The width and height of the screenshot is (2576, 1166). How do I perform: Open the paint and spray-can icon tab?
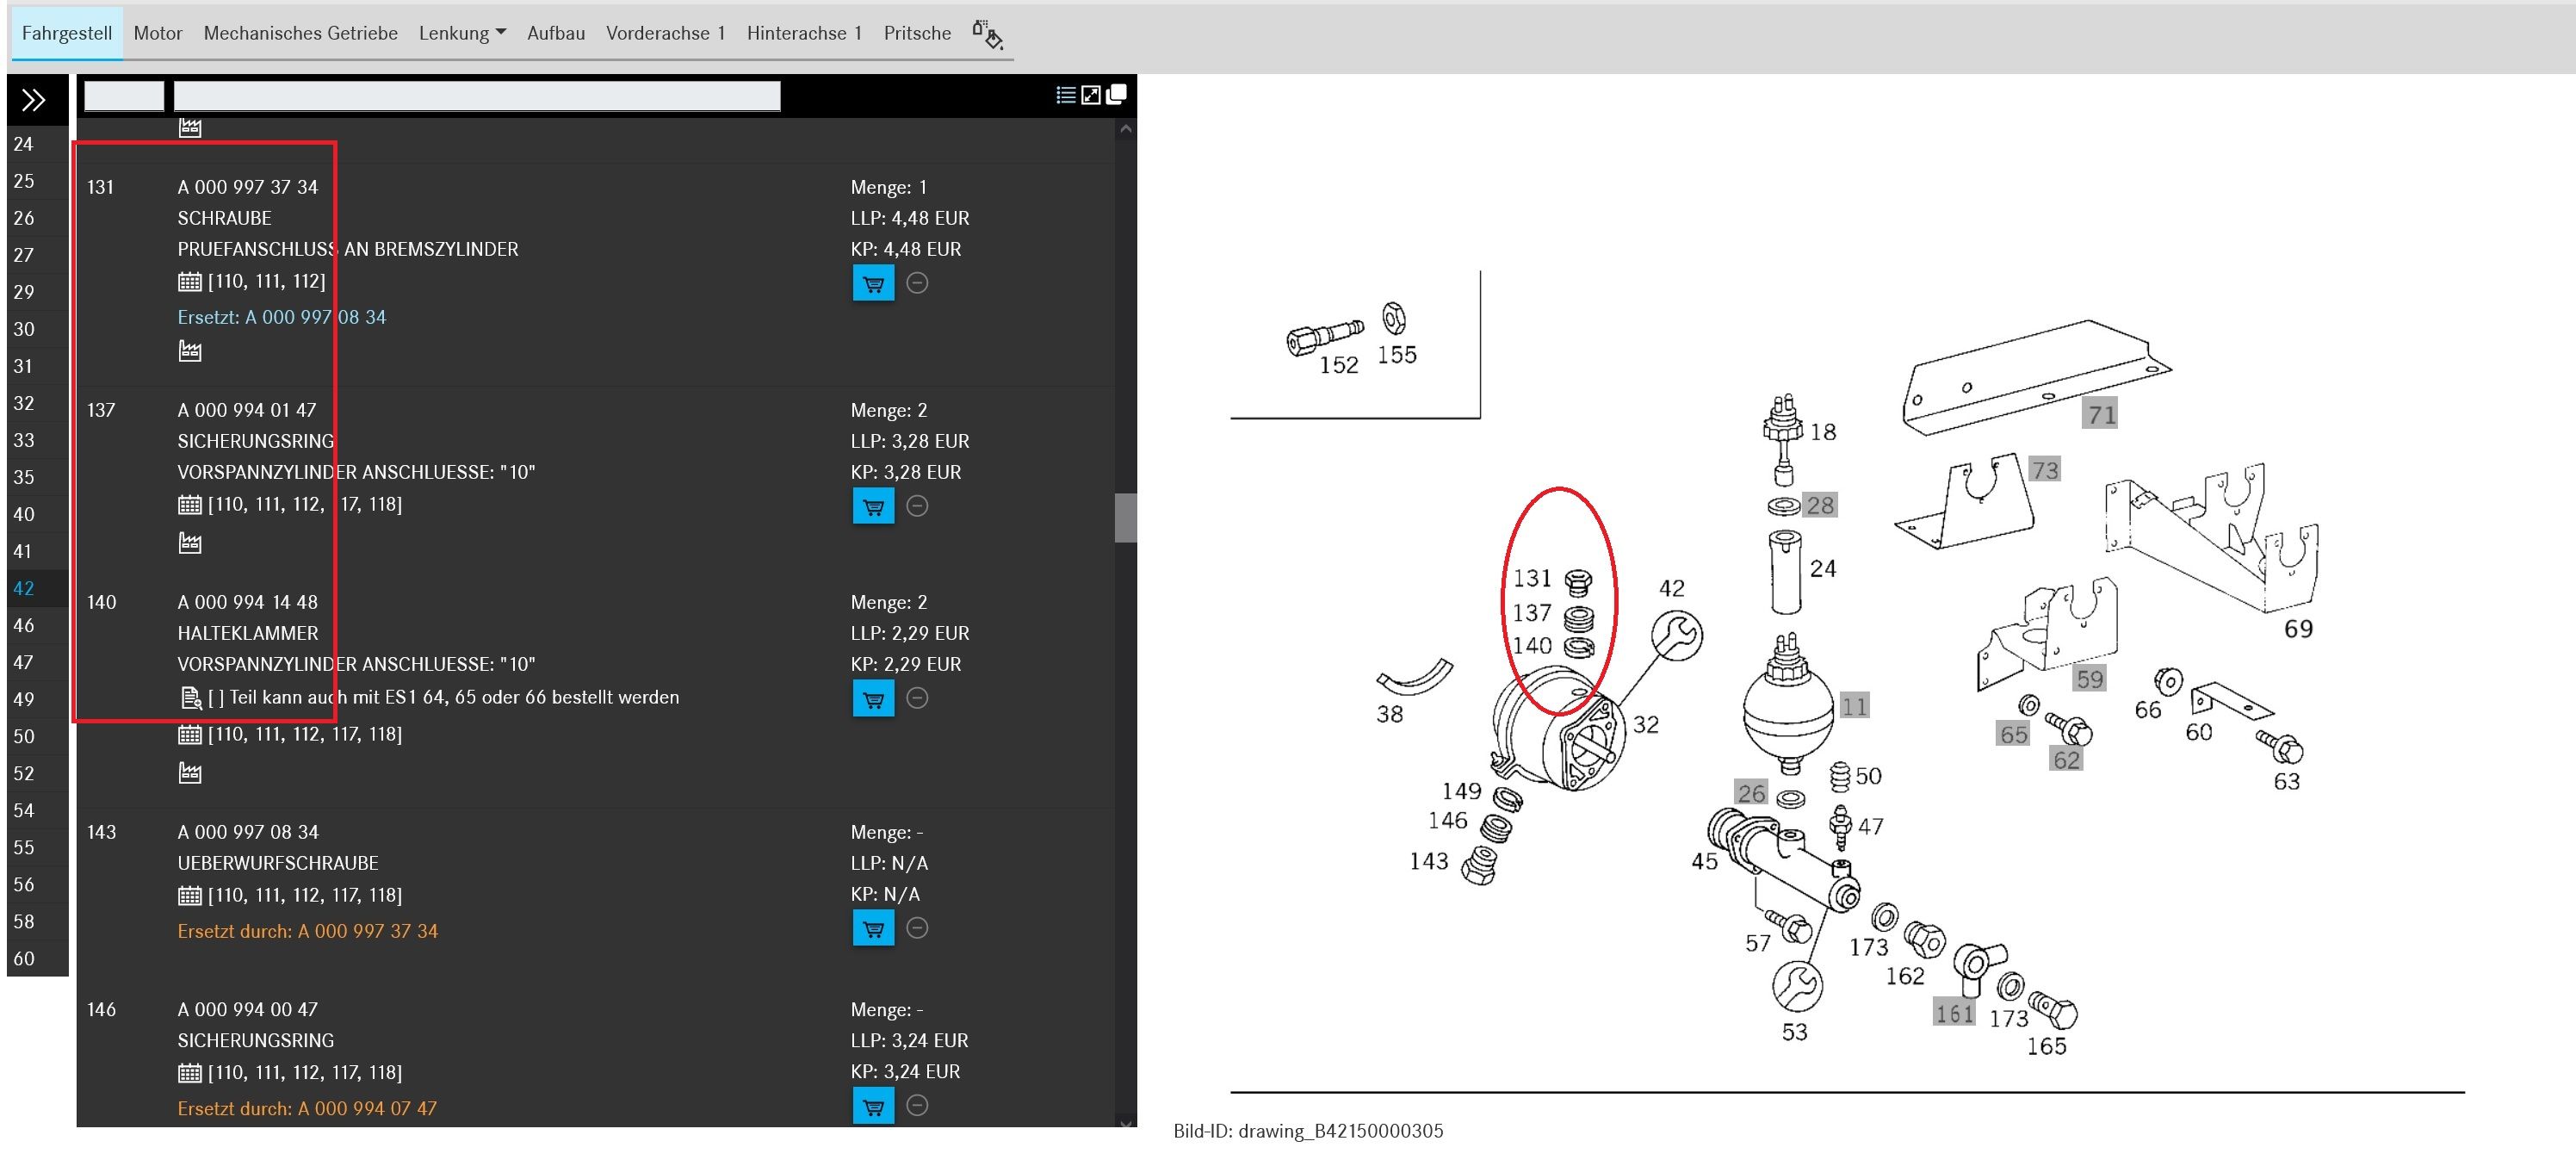click(x=987, y=33)
